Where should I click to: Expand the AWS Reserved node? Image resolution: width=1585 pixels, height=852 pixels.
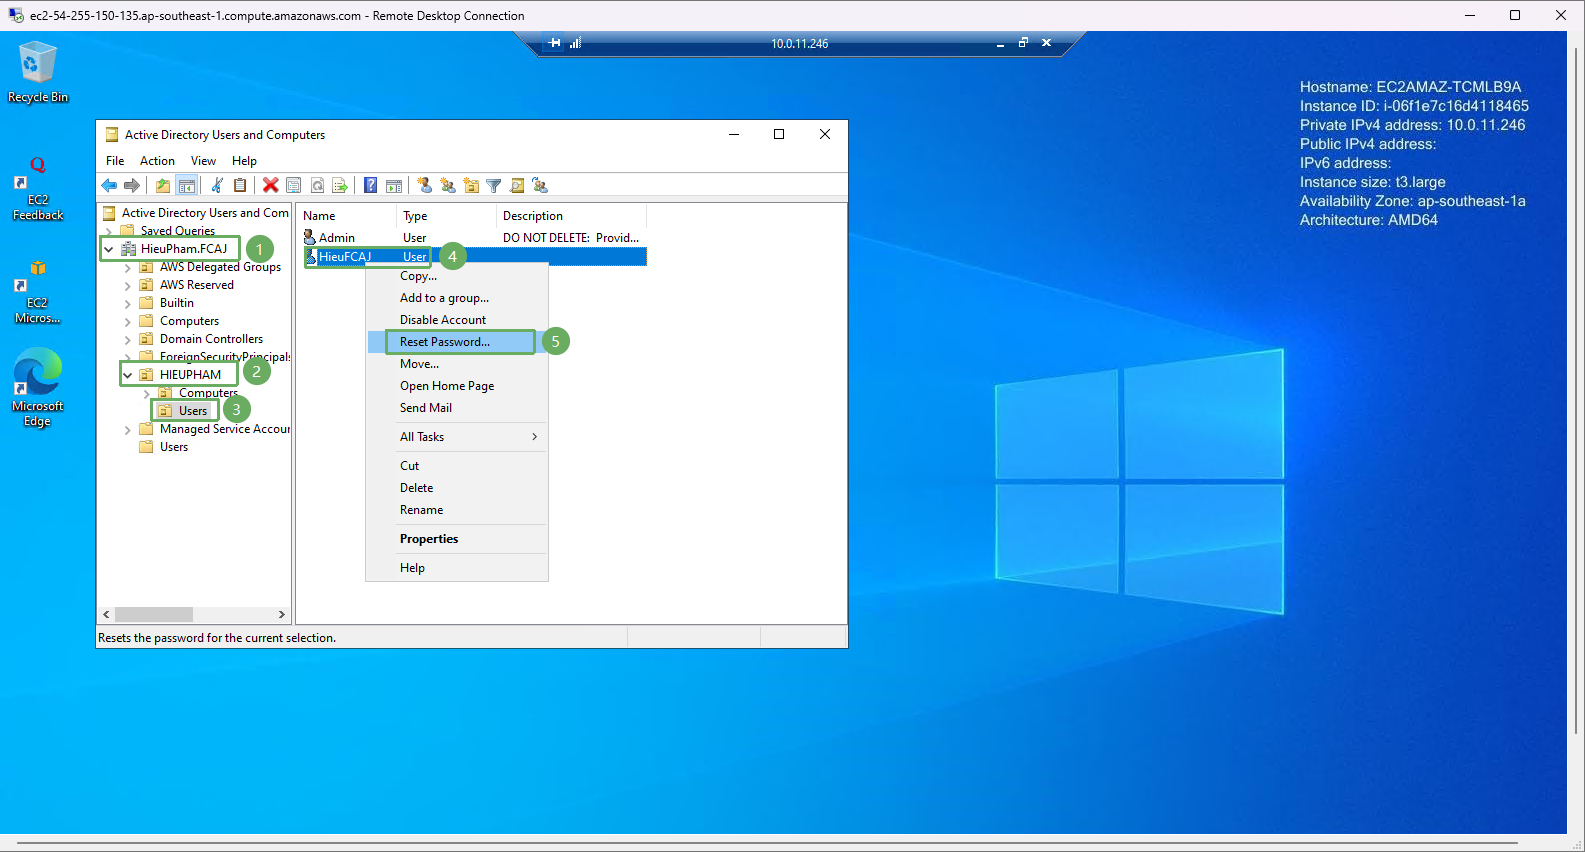128,285
